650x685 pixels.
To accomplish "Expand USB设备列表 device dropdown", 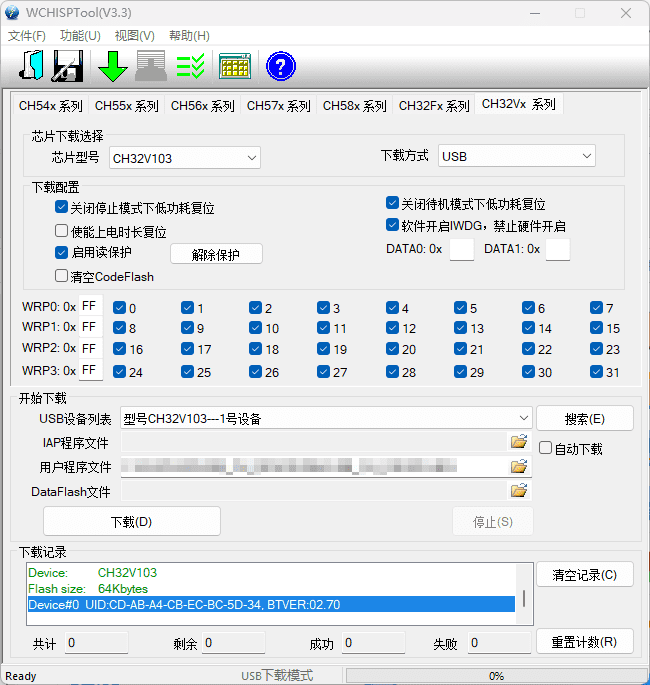I will tap(326, 418).
